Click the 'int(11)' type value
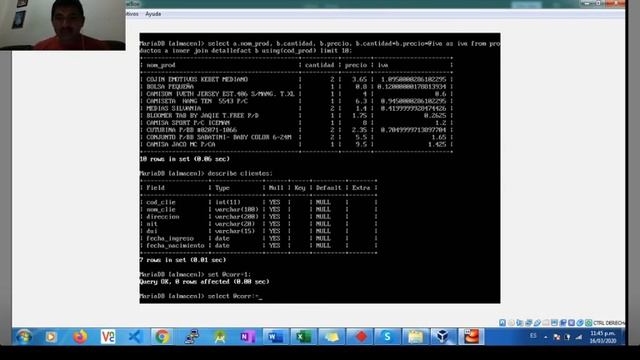 (x=228, y=202)
